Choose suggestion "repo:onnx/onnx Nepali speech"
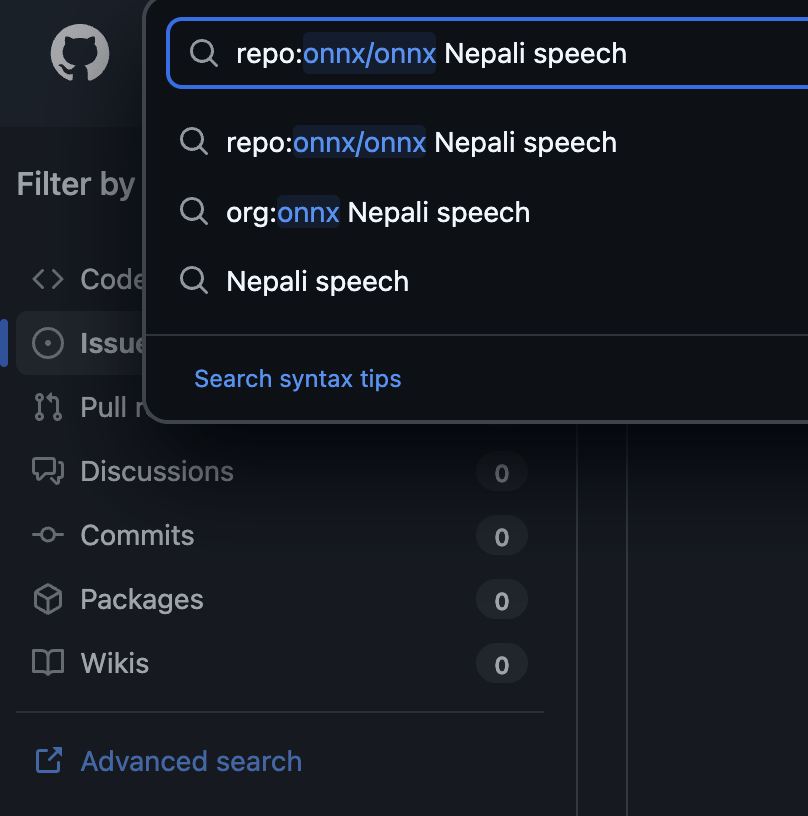808x816 pixels. [x=421, y=143]
